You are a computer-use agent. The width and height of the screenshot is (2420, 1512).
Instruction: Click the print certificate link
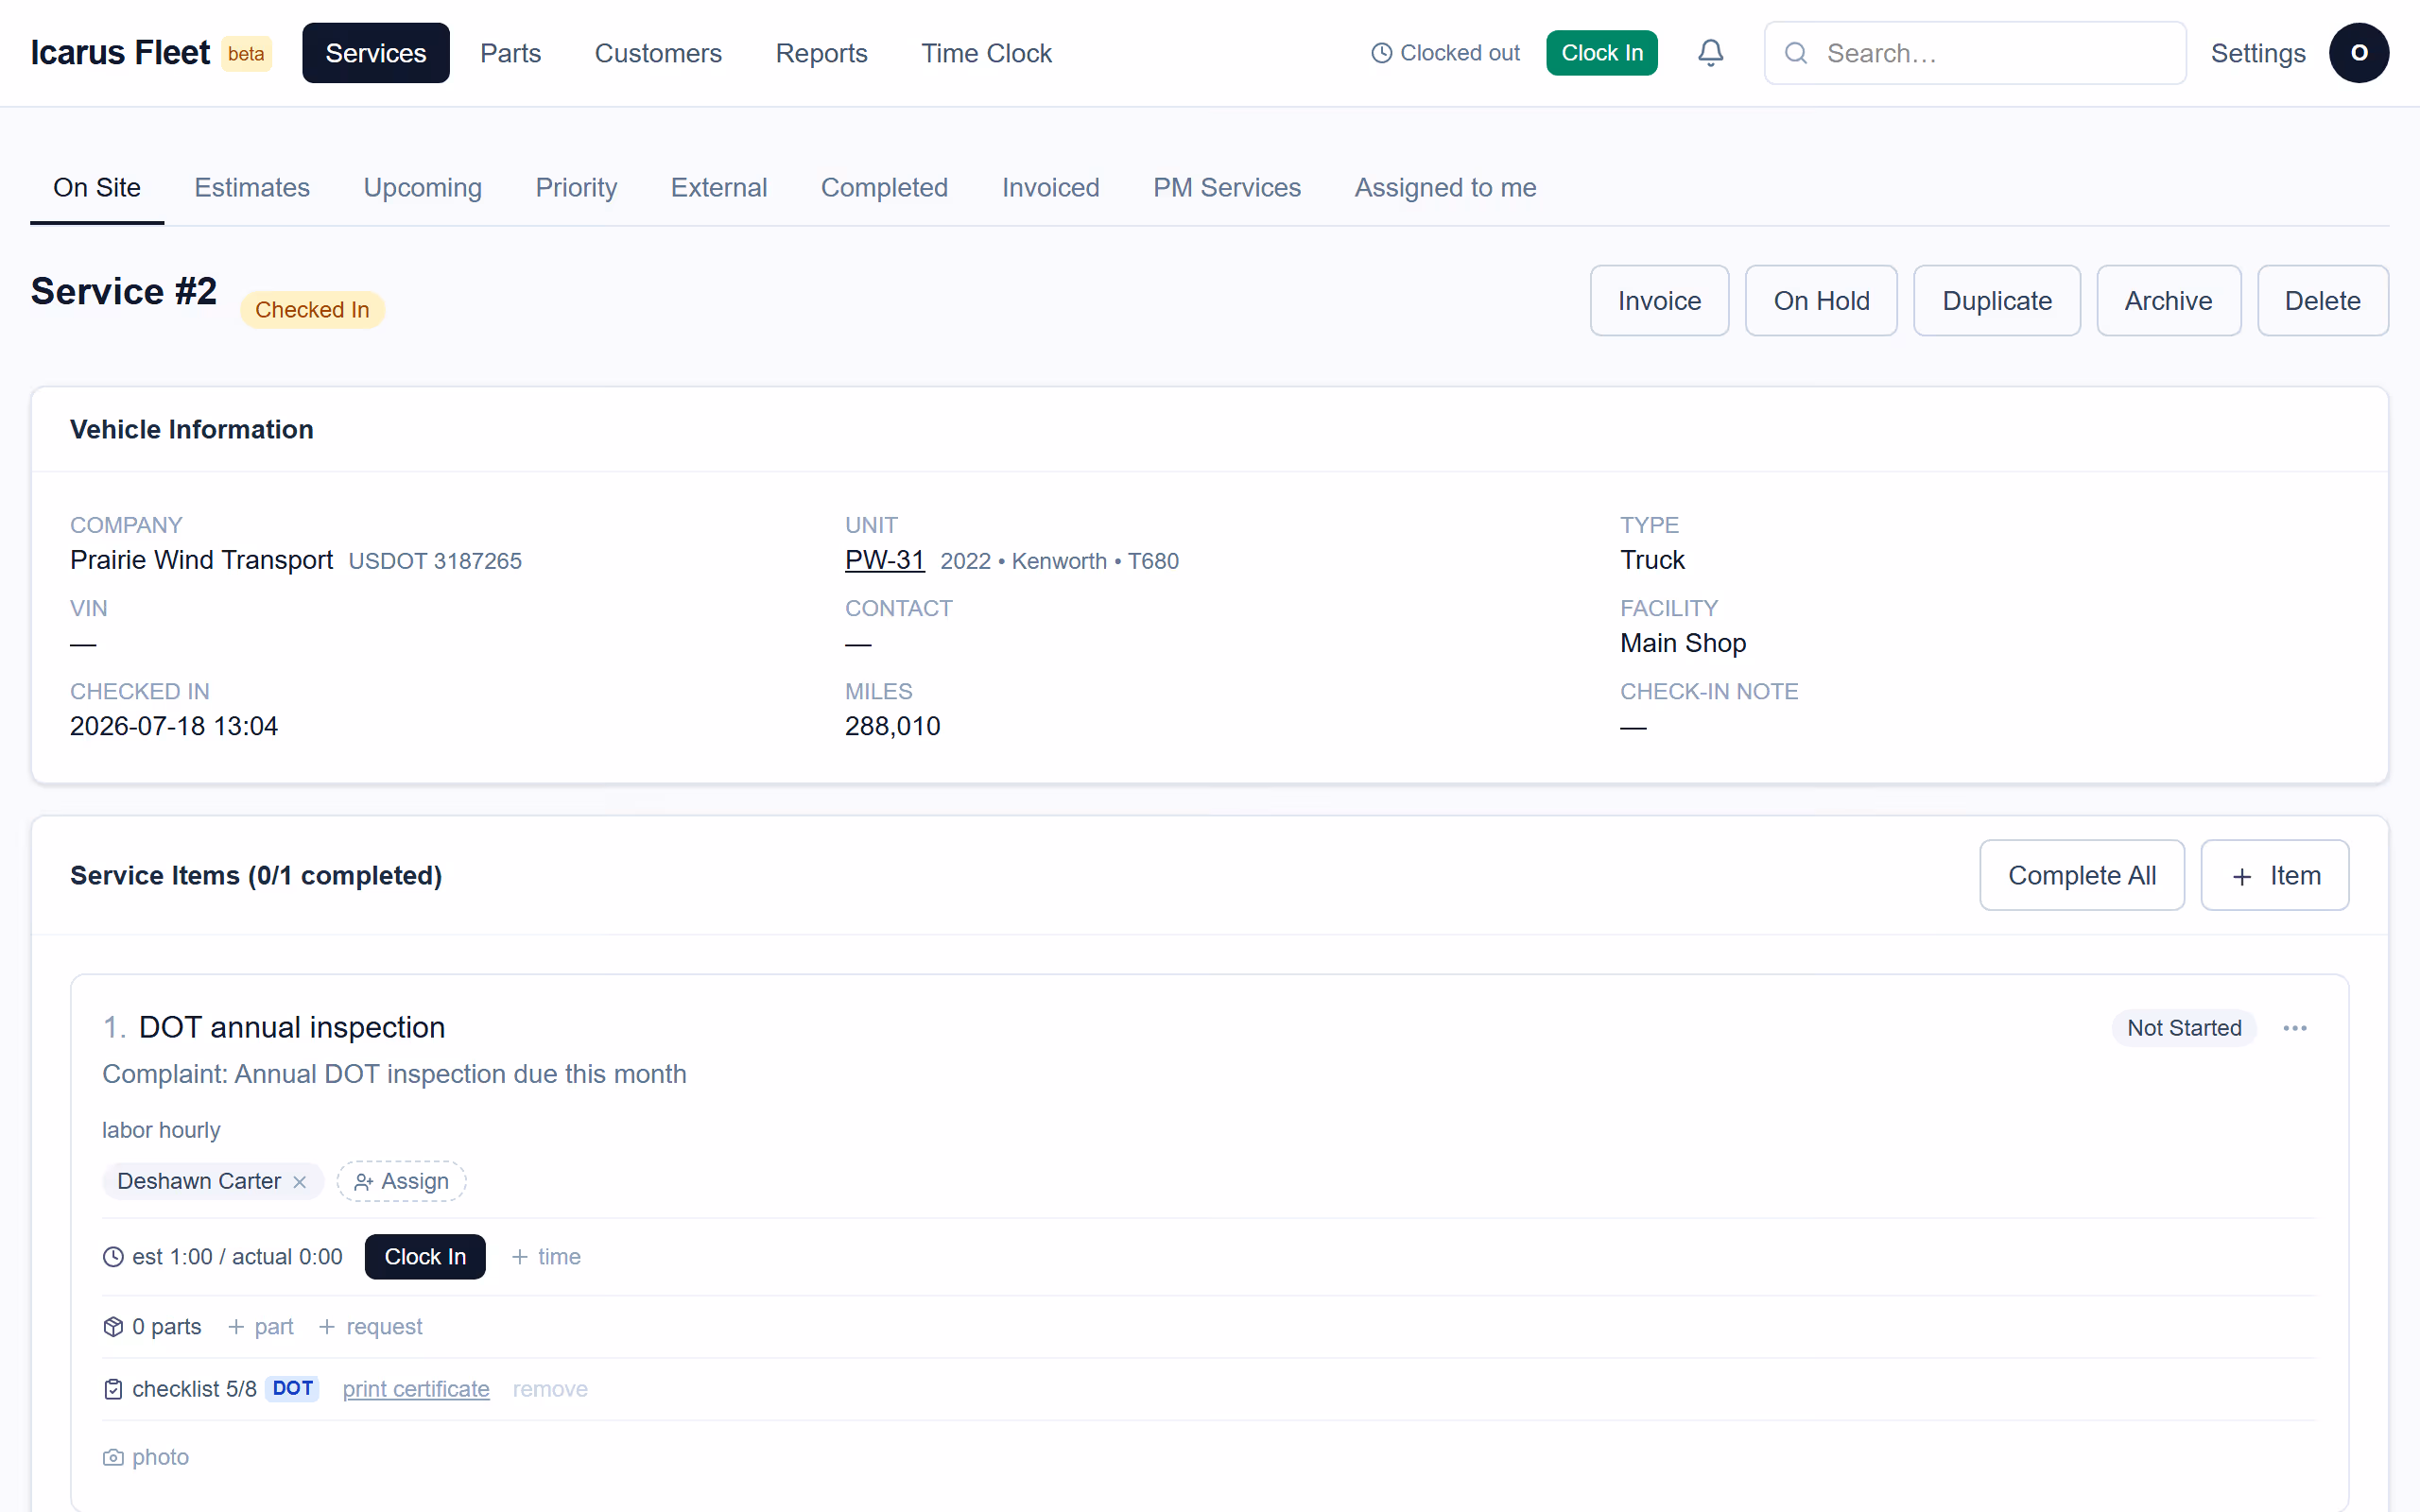(x=416, y=1389)
